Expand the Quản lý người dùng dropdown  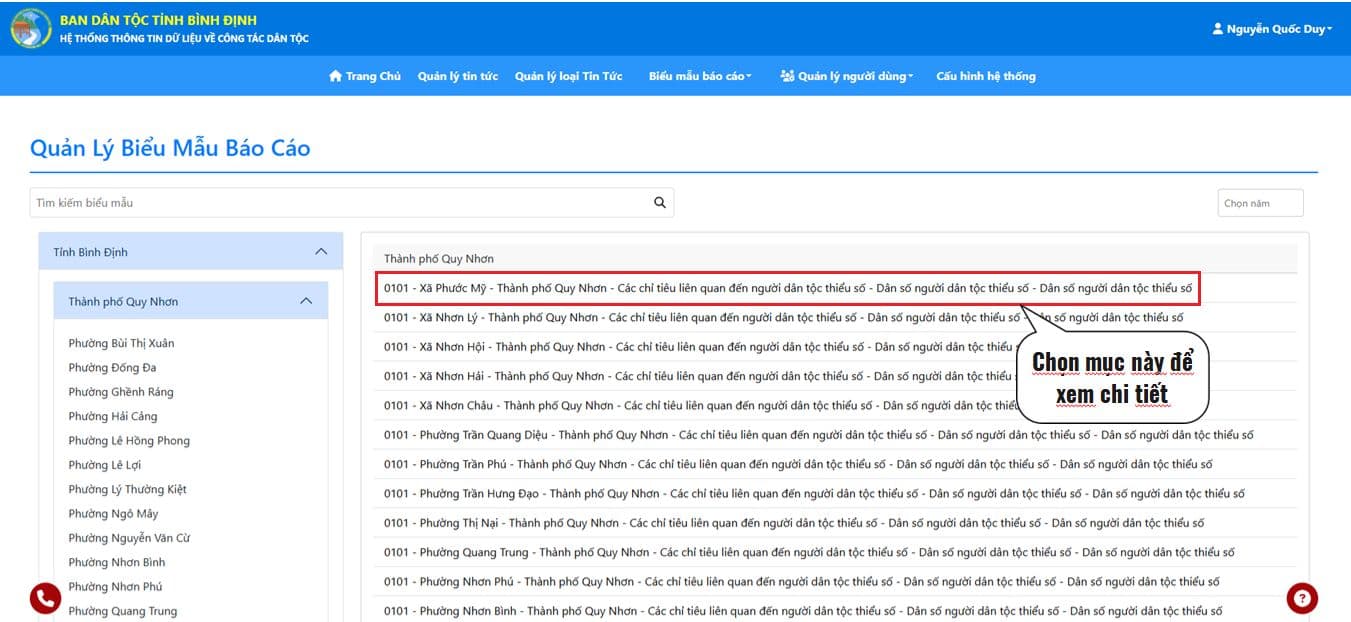pyautogui.click(x=847, y=76)
